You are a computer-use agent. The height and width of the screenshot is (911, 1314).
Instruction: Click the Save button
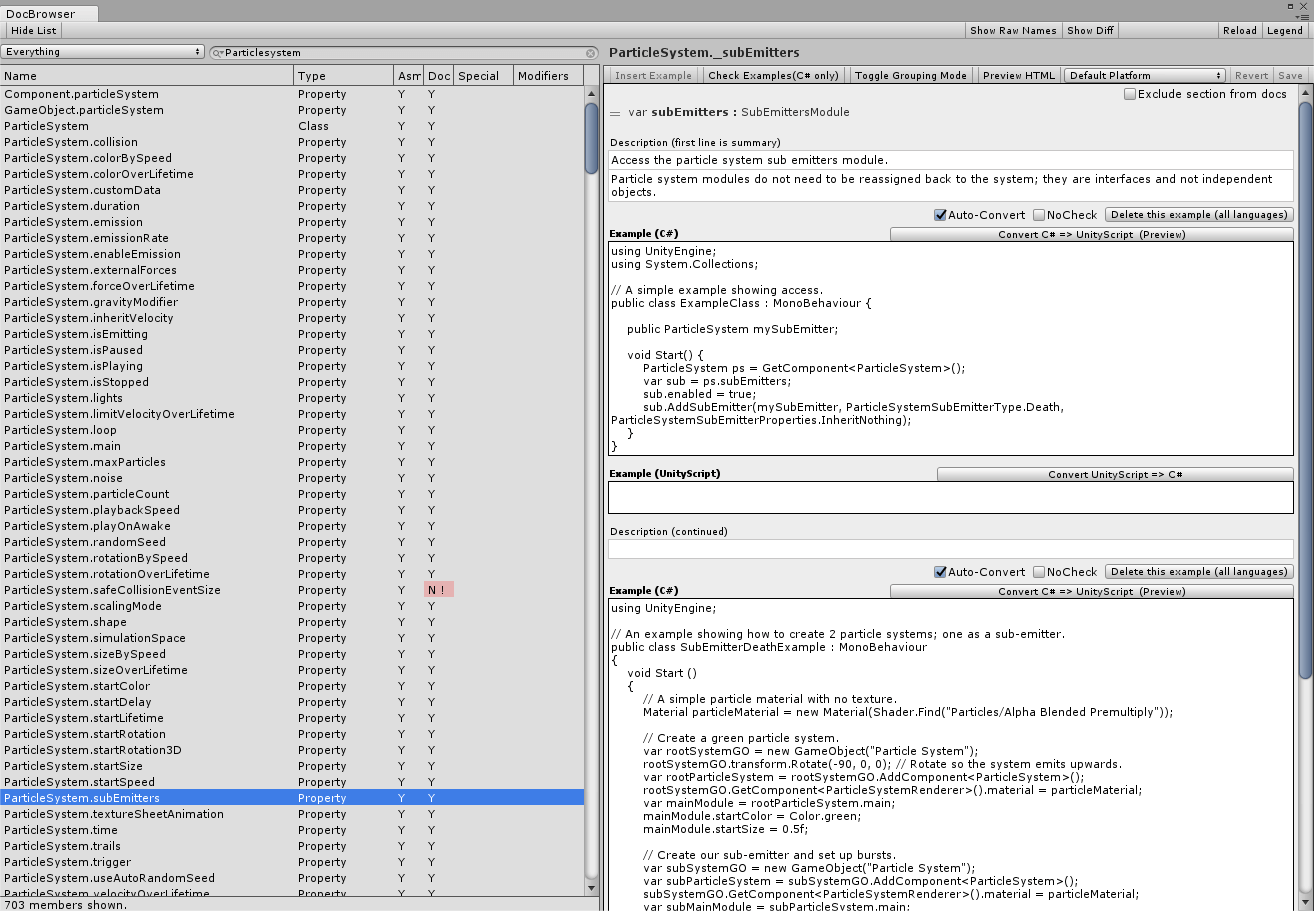pyautogui.click(x=1290, y=75)
